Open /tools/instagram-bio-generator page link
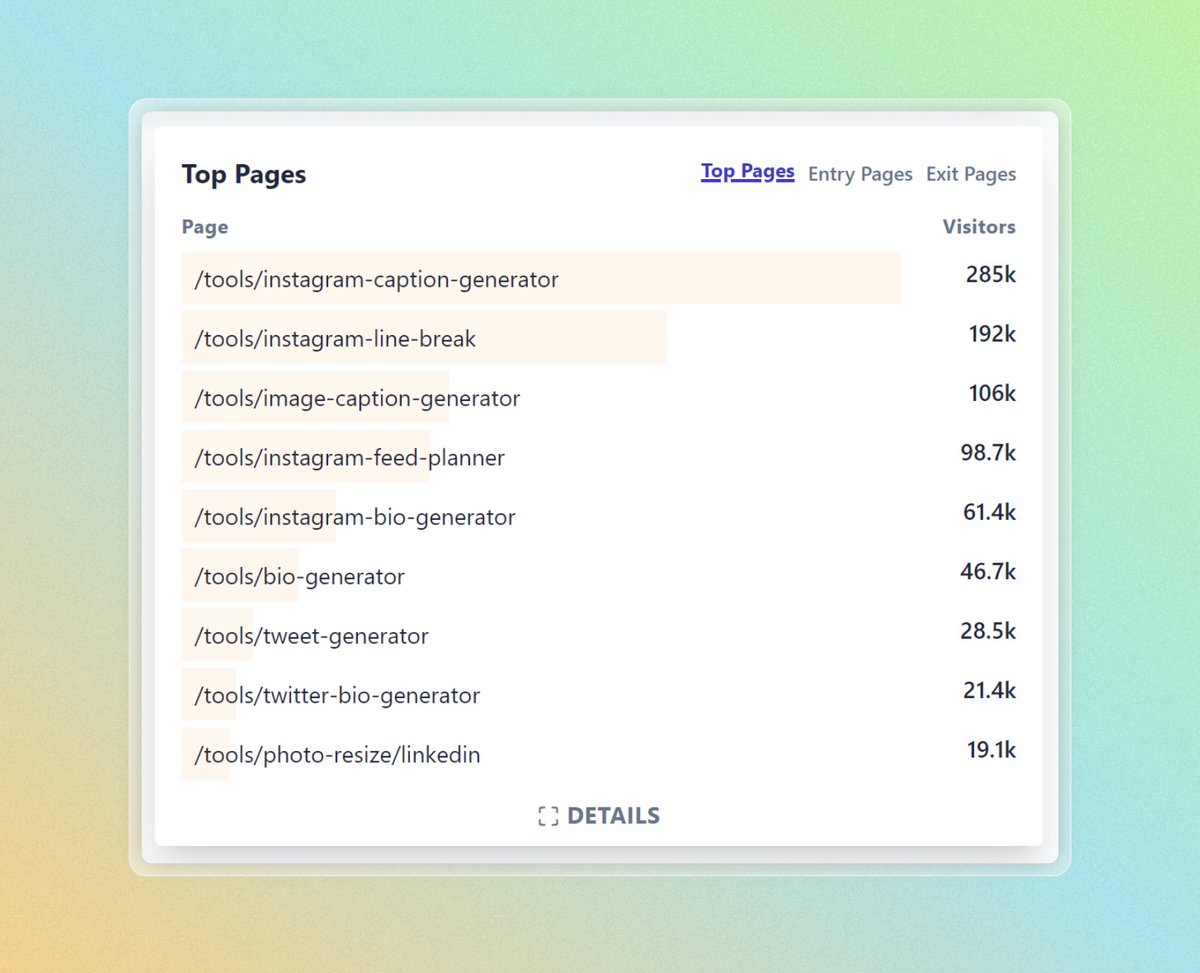 tap(355, 517)
